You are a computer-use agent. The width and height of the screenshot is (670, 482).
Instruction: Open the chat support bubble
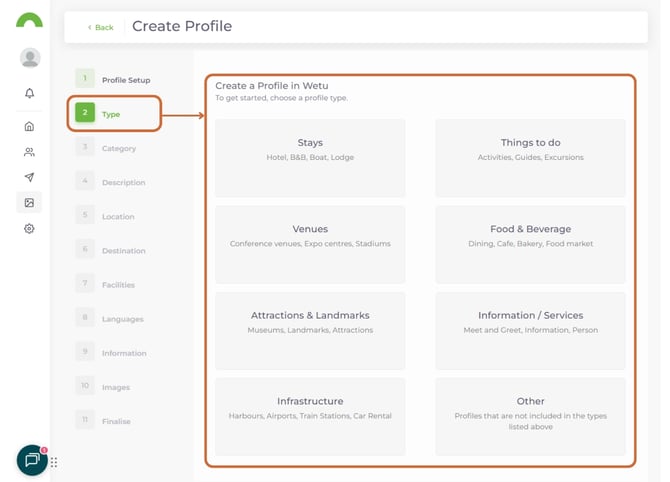coord(32,460)
